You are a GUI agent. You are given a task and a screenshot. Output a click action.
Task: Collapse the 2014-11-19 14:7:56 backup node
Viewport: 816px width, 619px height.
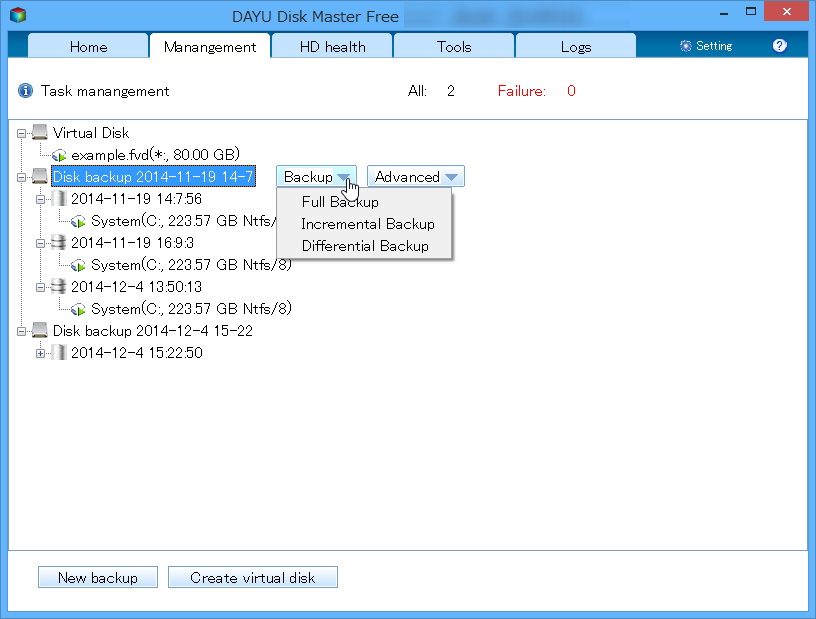pos(40,199)
